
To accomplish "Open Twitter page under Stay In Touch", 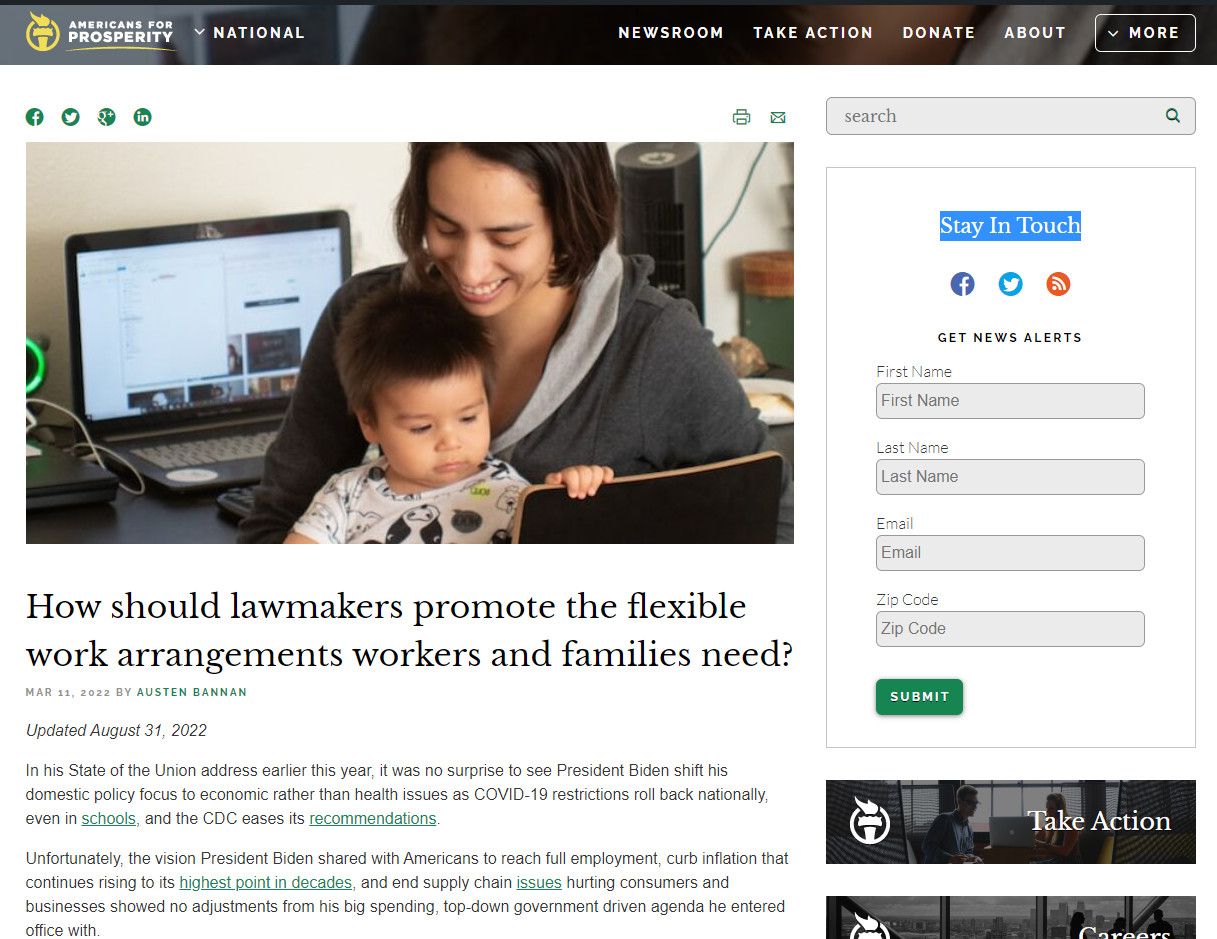I will pyautogui.click(x=1011, y=284).
